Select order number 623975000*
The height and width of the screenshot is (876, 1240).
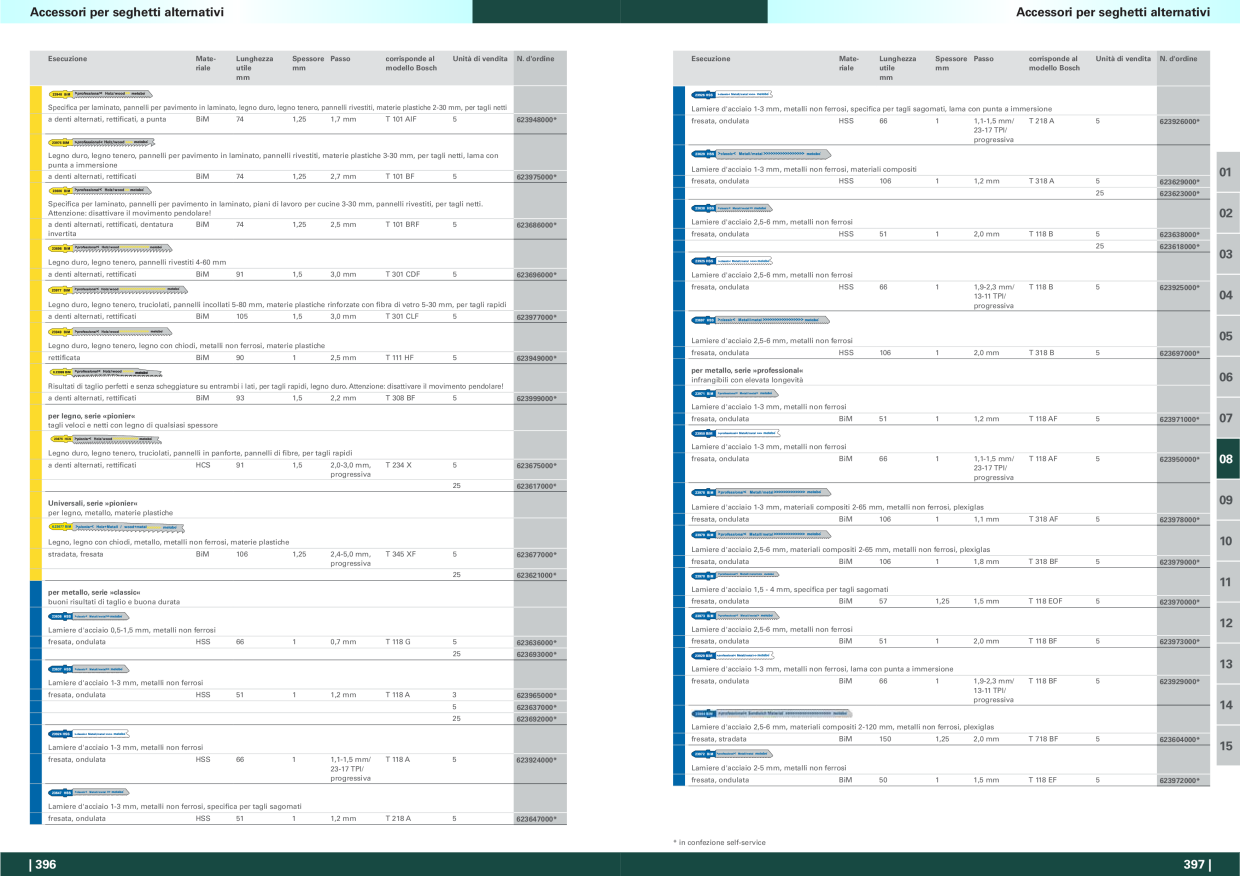point(536,176)
